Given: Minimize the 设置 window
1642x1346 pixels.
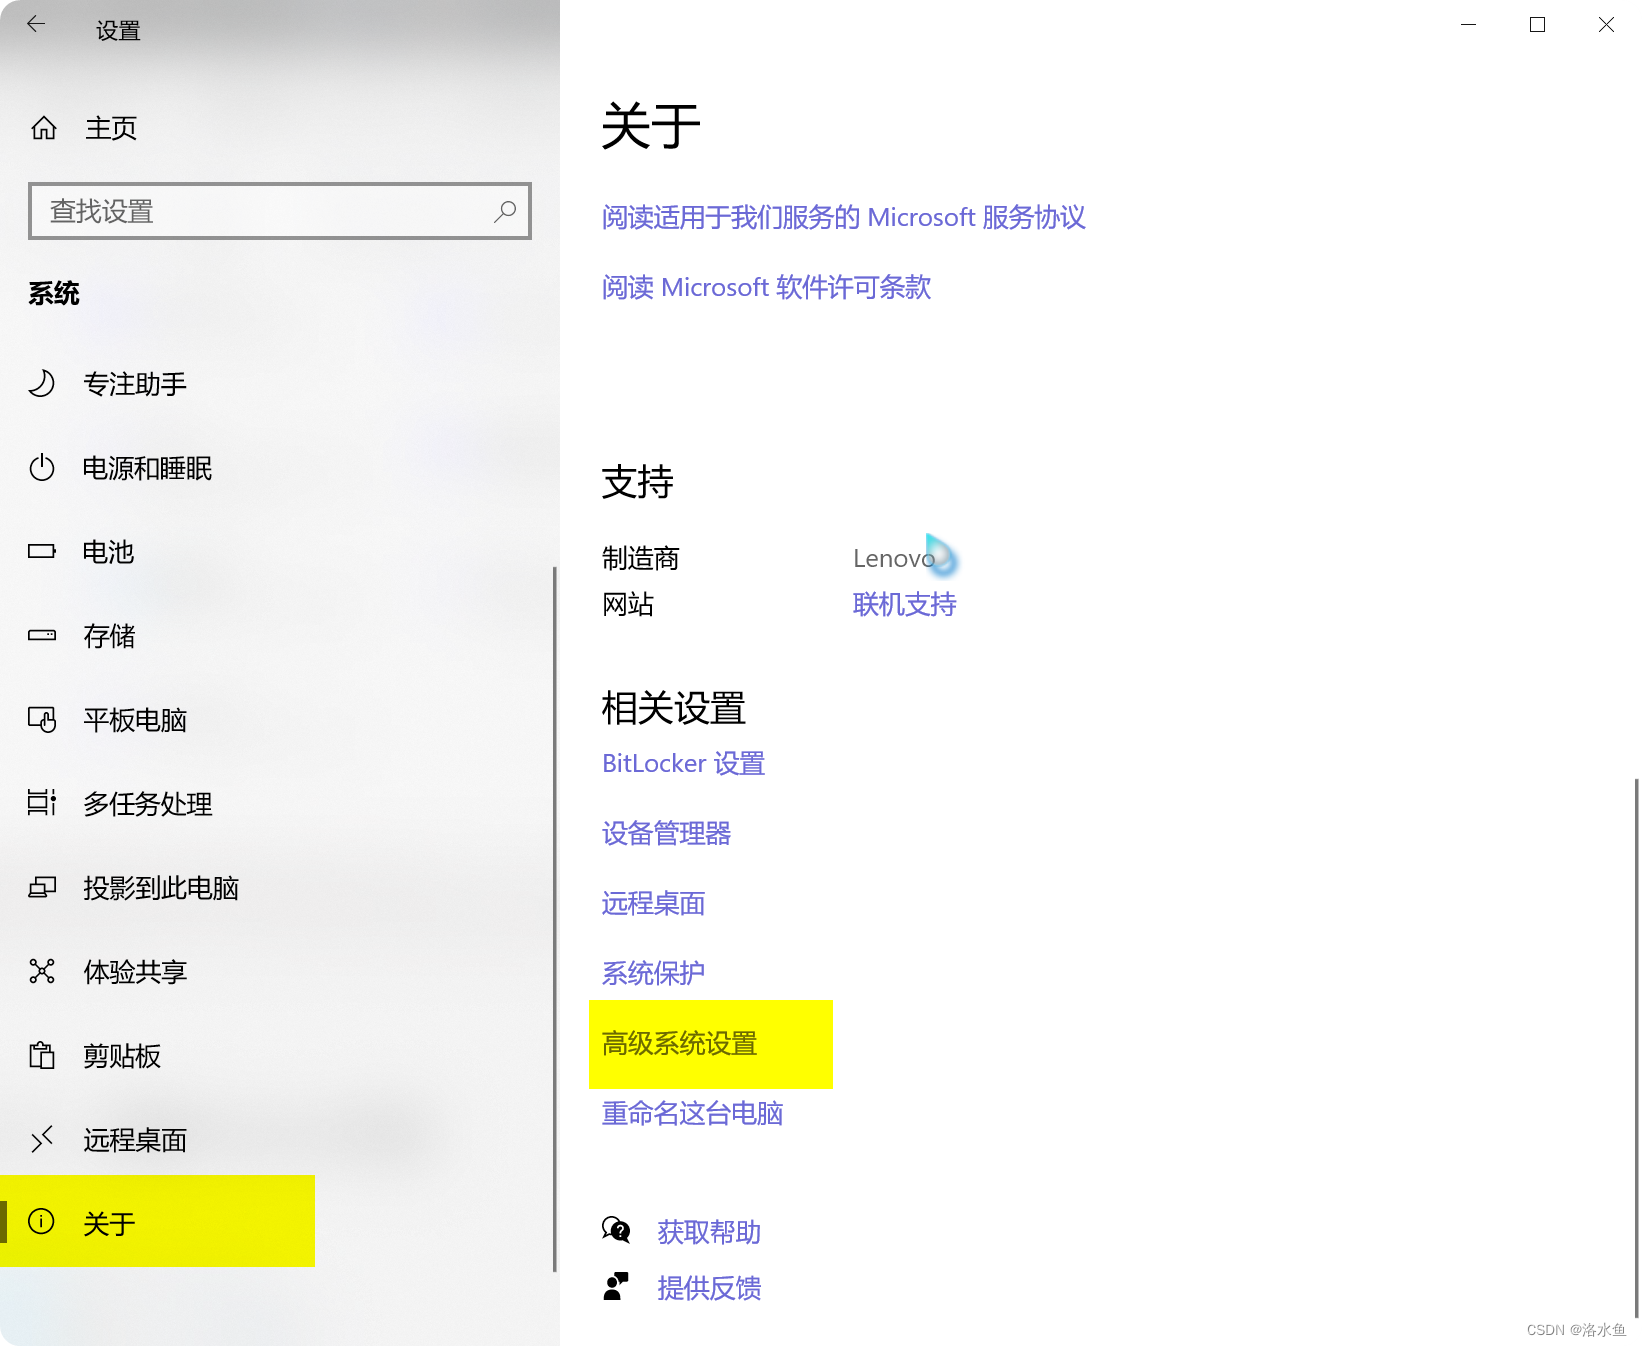Looking at the screenshot, I should tap(1468, 24).
